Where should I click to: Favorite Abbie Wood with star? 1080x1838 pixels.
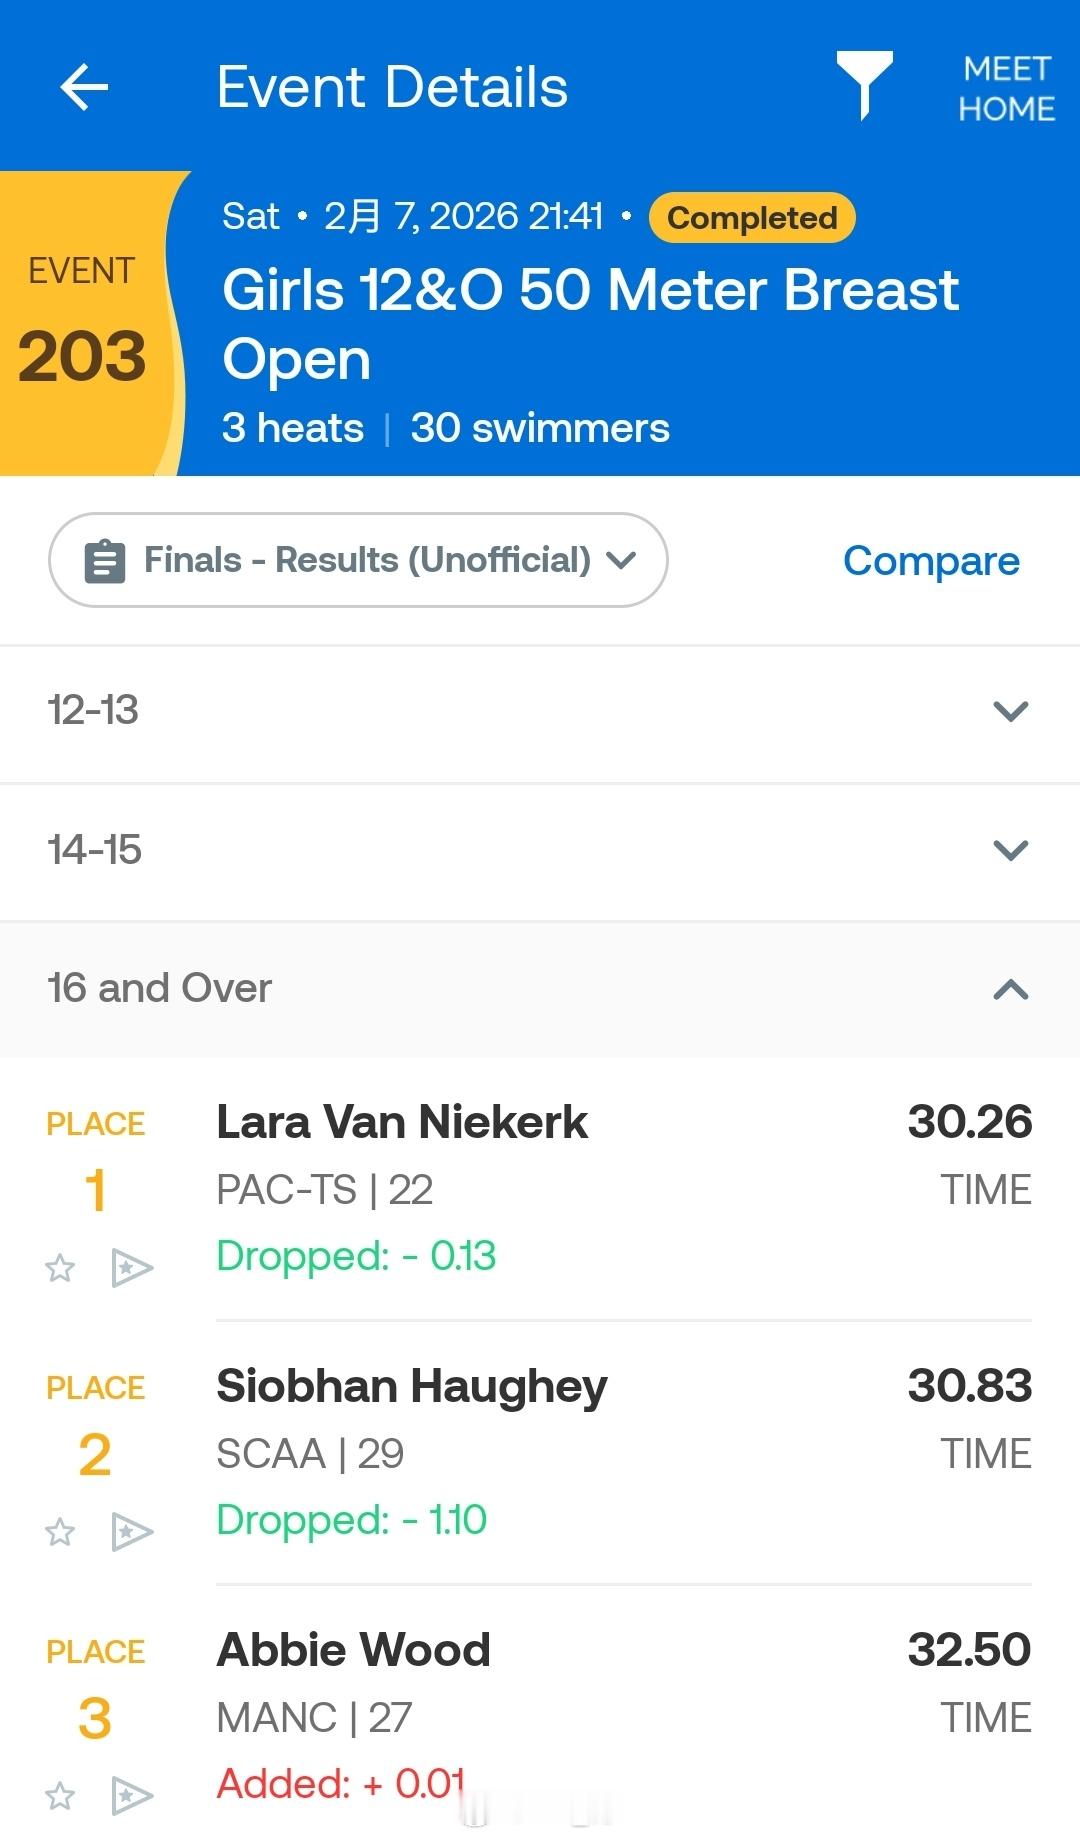pos(60,1796)
